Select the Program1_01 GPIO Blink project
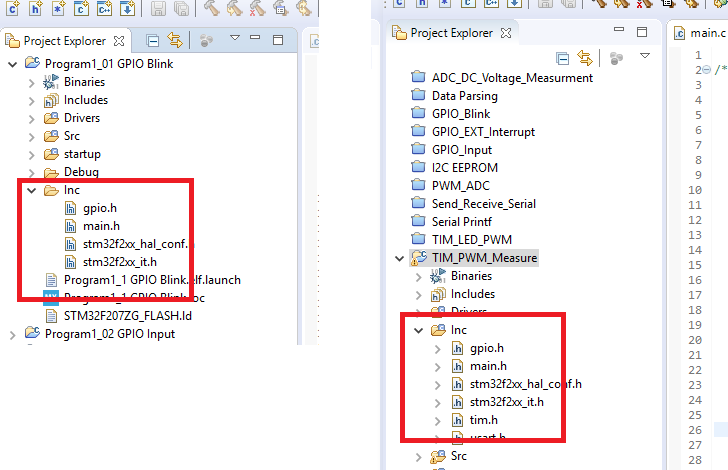Screen dimensions: 728x470 pyautogui.click(x=109, y=64)
